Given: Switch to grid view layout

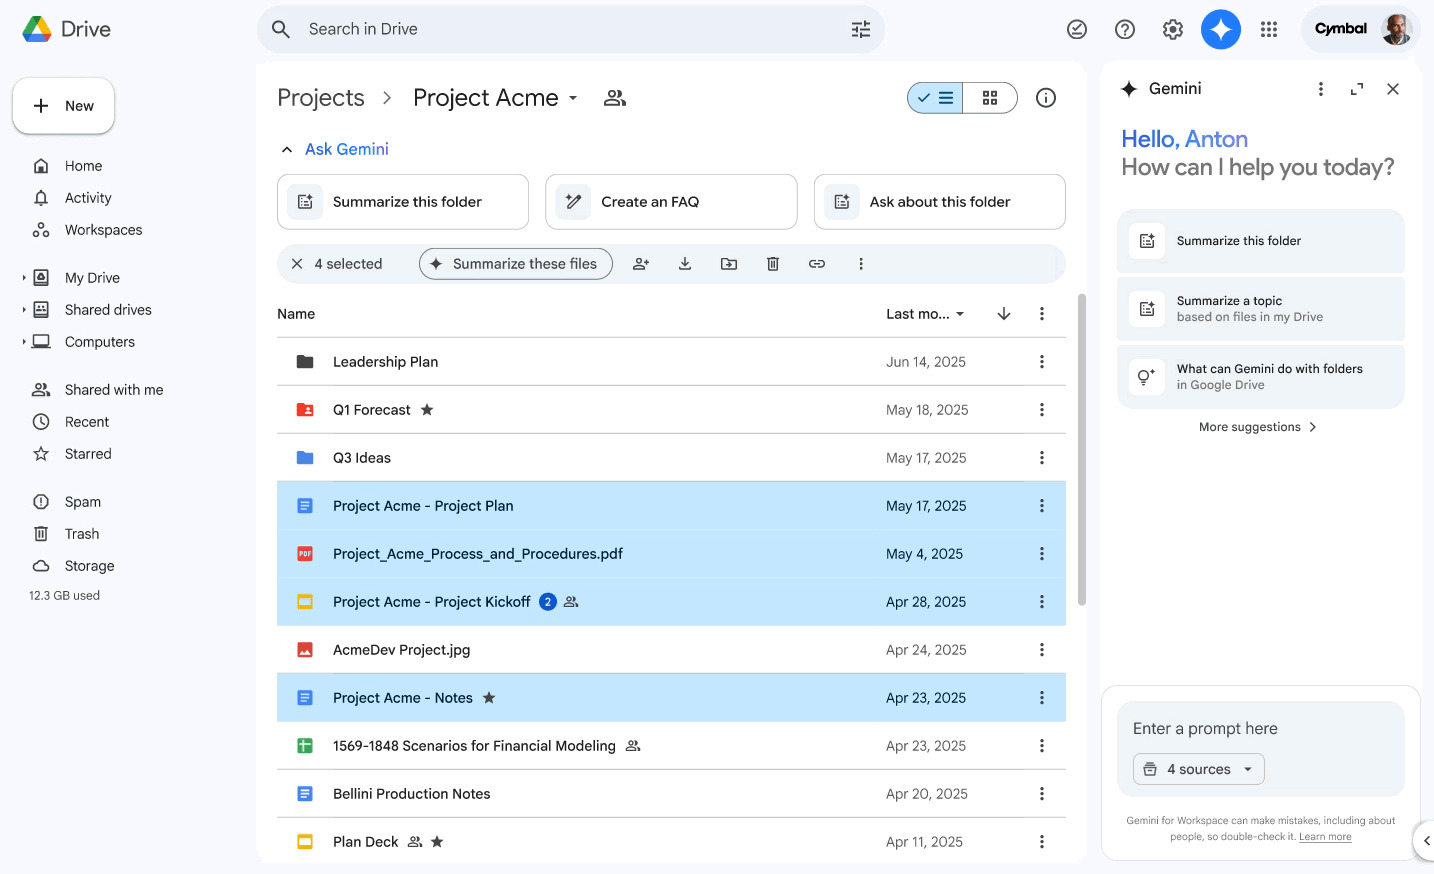Looking at the screenshot, I should (x=989, y=97).
